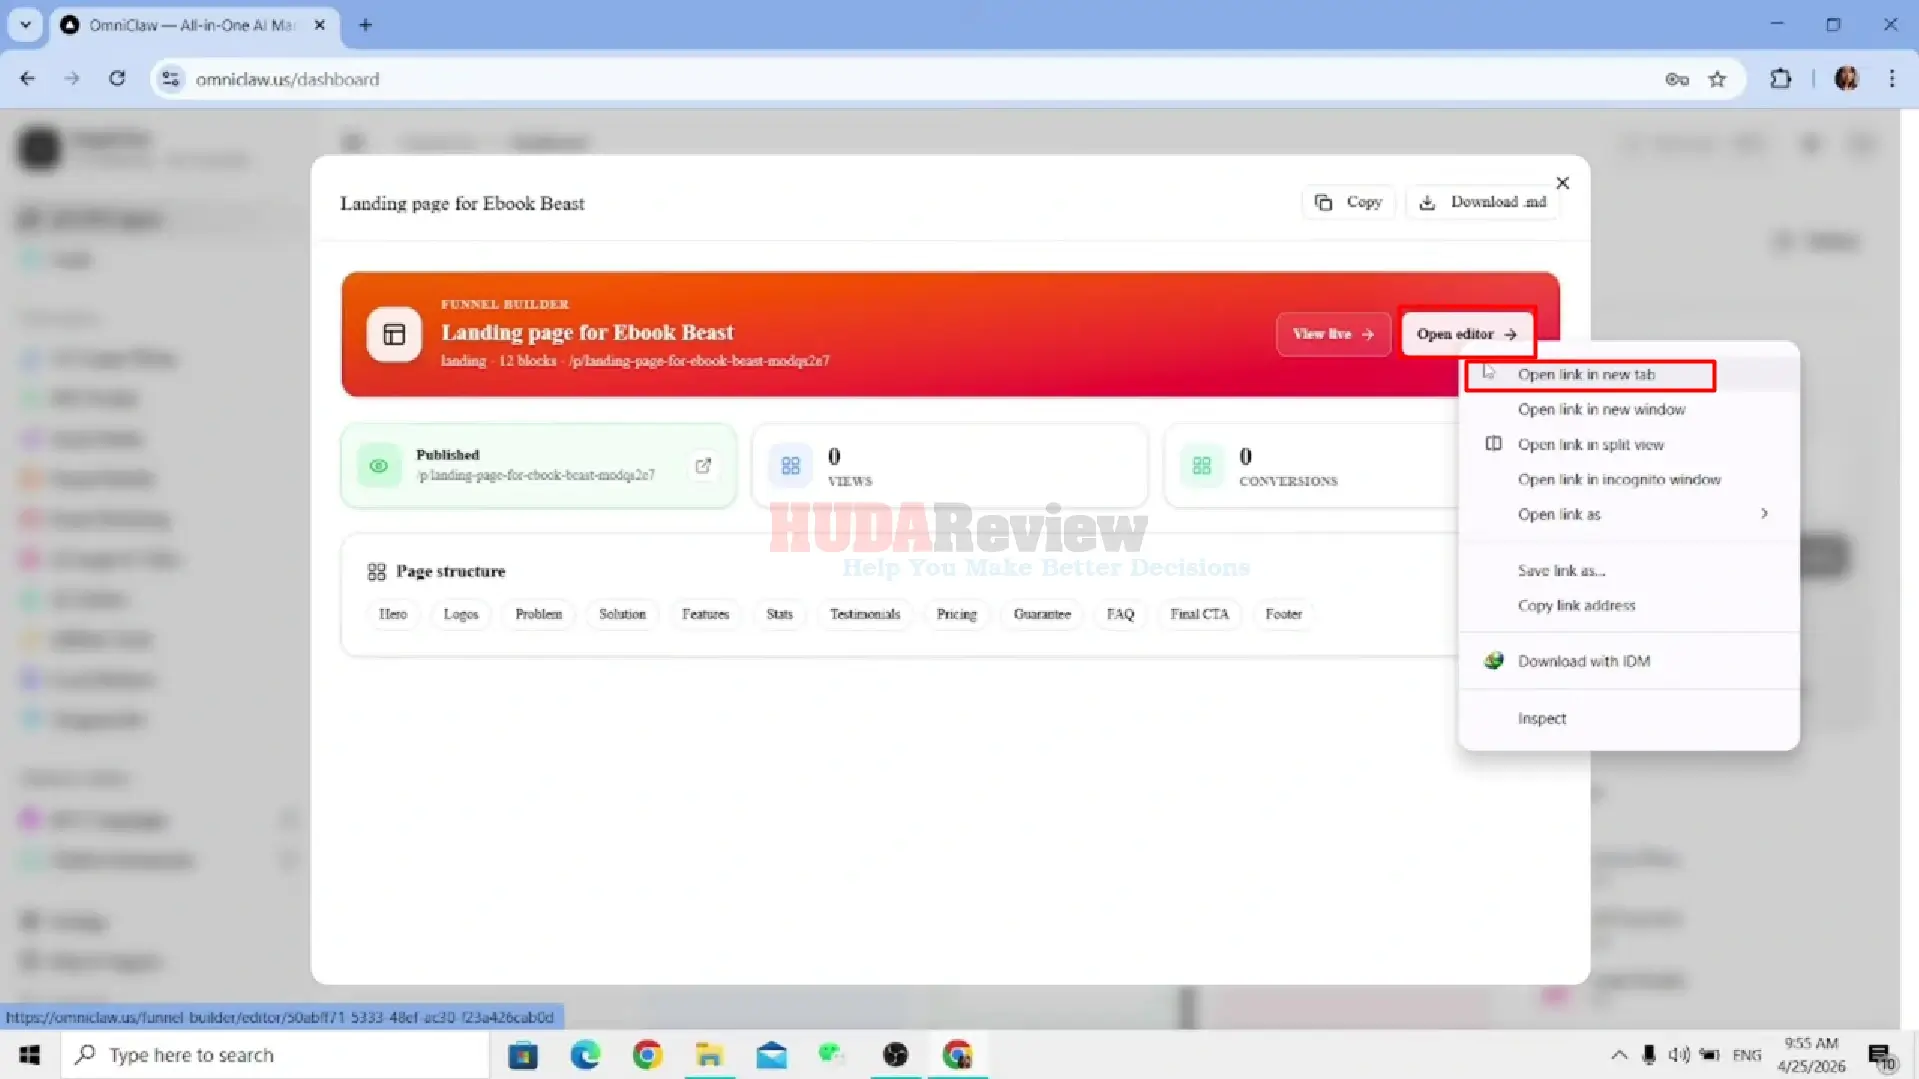Click the browser forward arrow
The height and width of the screenshot is (1079, 1919).
[x=72, y=79]
